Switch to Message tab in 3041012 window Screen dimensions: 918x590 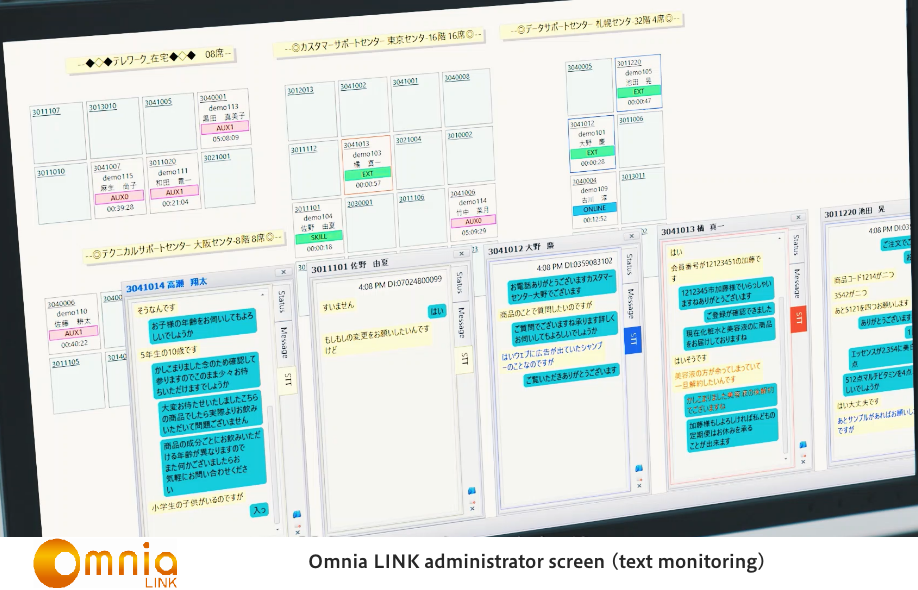[x=631, y=303]
